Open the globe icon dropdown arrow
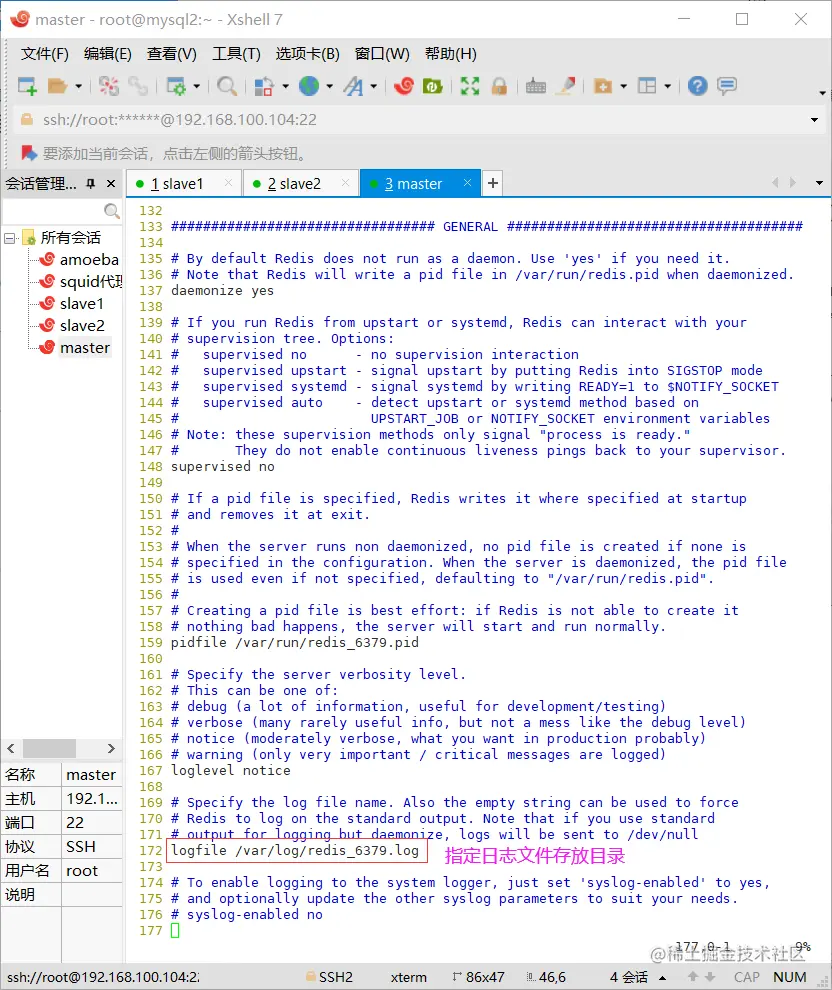Viewport: 832px width, 990px height. [x=330, y=86]
